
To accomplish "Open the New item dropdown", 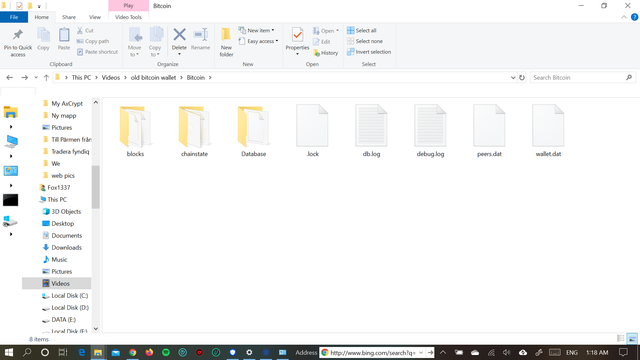I will 257,31.
